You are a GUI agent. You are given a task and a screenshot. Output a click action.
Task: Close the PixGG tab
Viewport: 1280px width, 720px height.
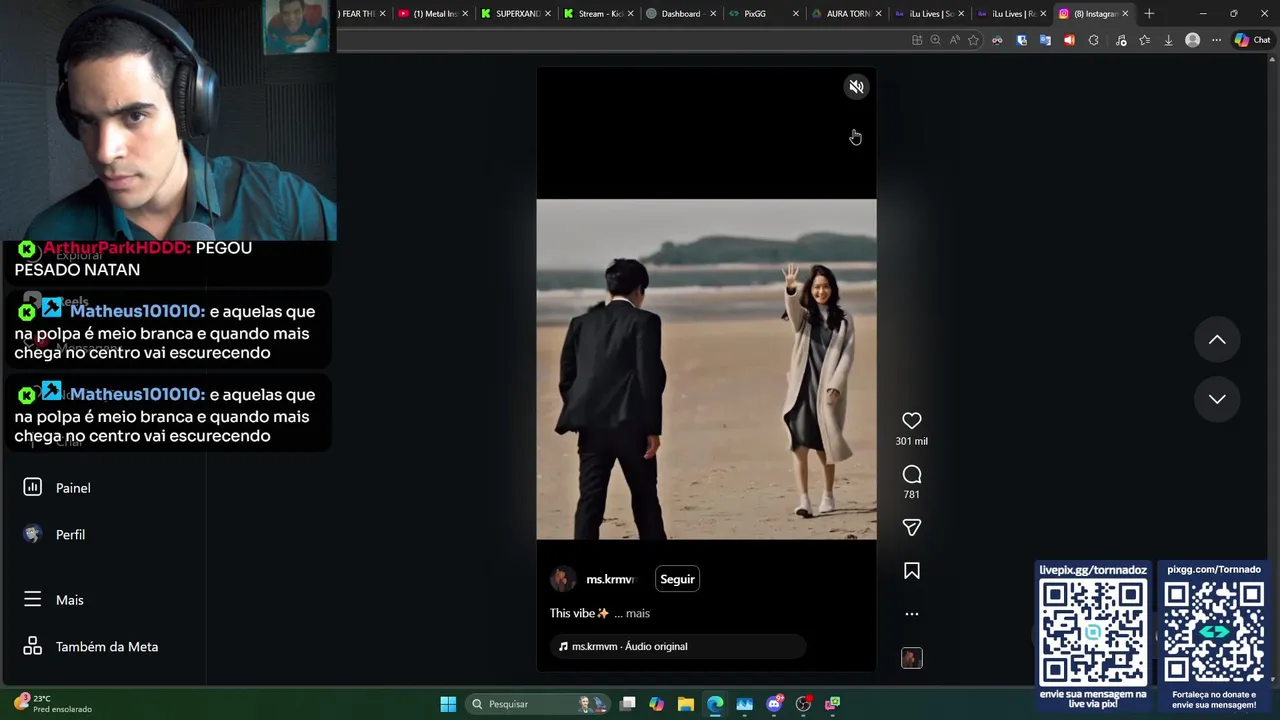tap(796, 14)
